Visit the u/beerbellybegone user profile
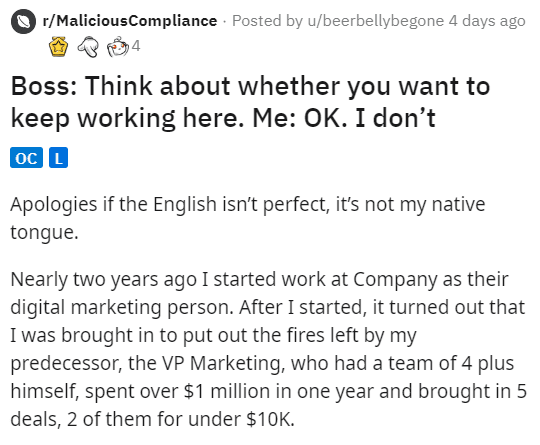The width and height of the screenshot is (540, 445). point(376,21)
